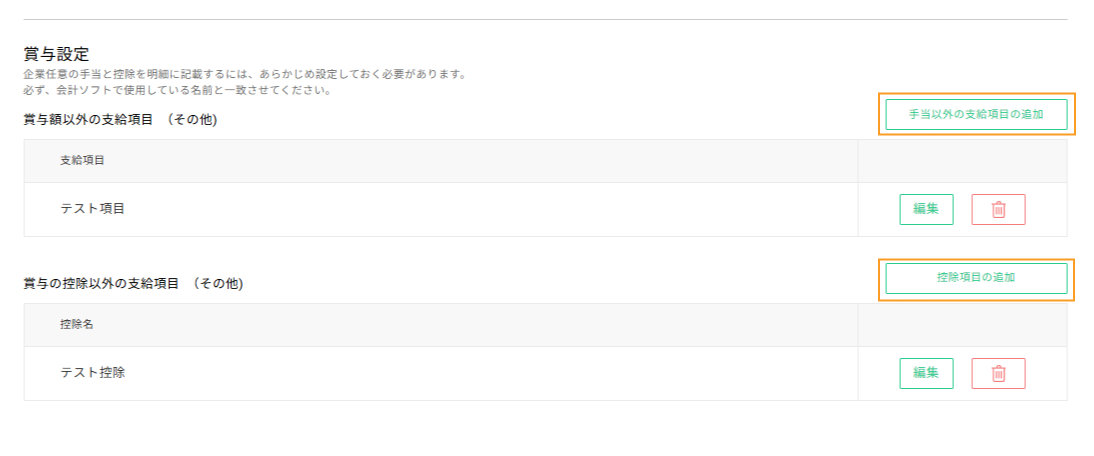This screenshot has width=1094, height=456.
Task: Click the 賞与設定 section heading
Action: (x=56, y=54)
